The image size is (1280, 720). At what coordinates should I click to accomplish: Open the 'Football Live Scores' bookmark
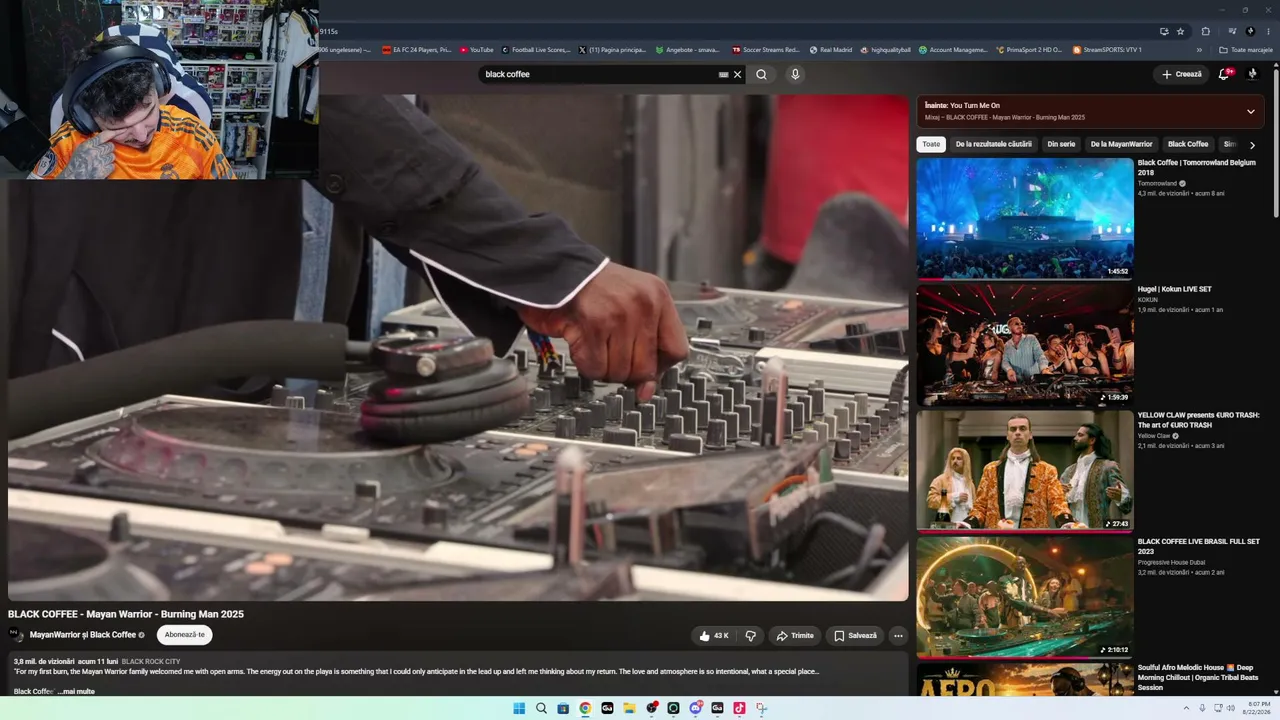(536, 50)
